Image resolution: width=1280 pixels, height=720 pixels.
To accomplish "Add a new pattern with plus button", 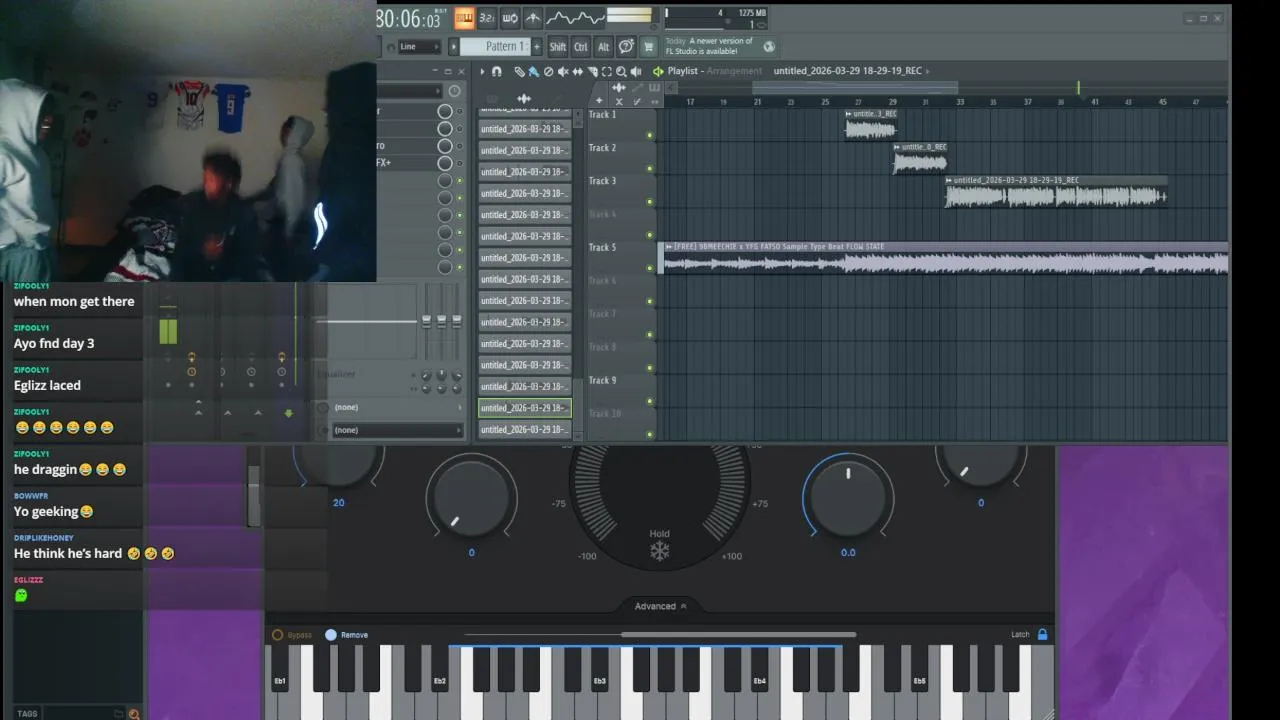I will coord(536,46).
